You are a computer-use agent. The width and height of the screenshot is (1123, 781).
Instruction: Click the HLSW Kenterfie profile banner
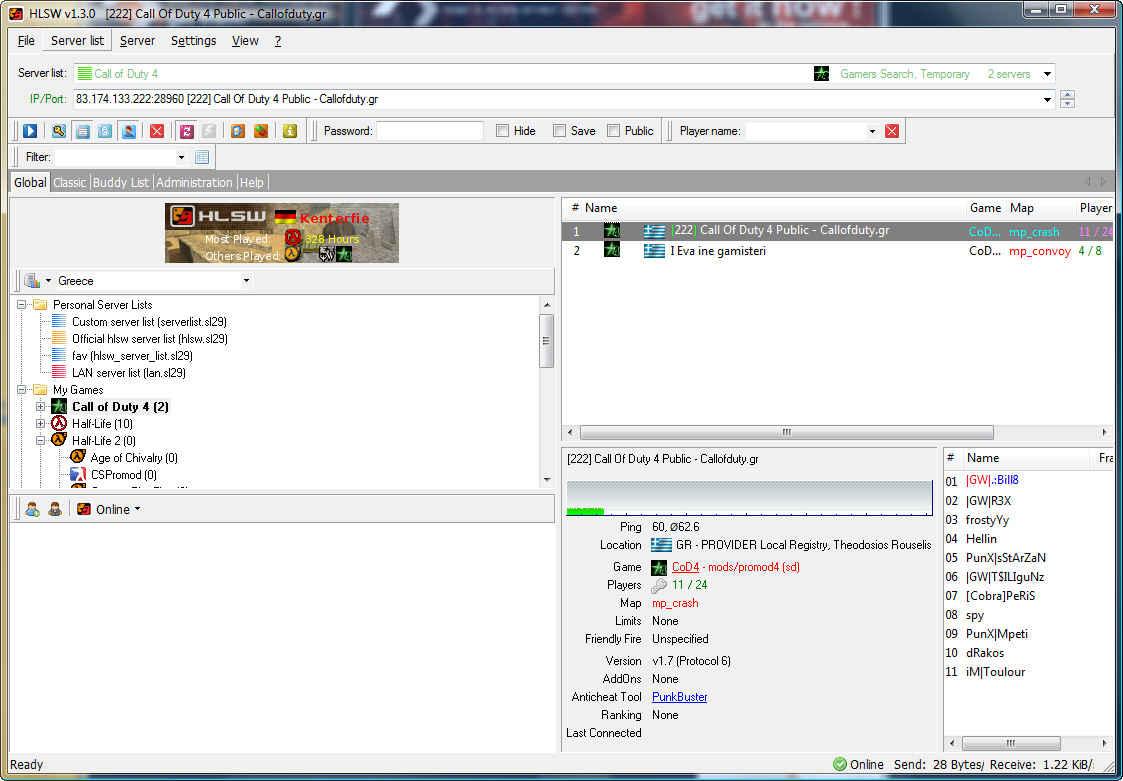(282, 233)
